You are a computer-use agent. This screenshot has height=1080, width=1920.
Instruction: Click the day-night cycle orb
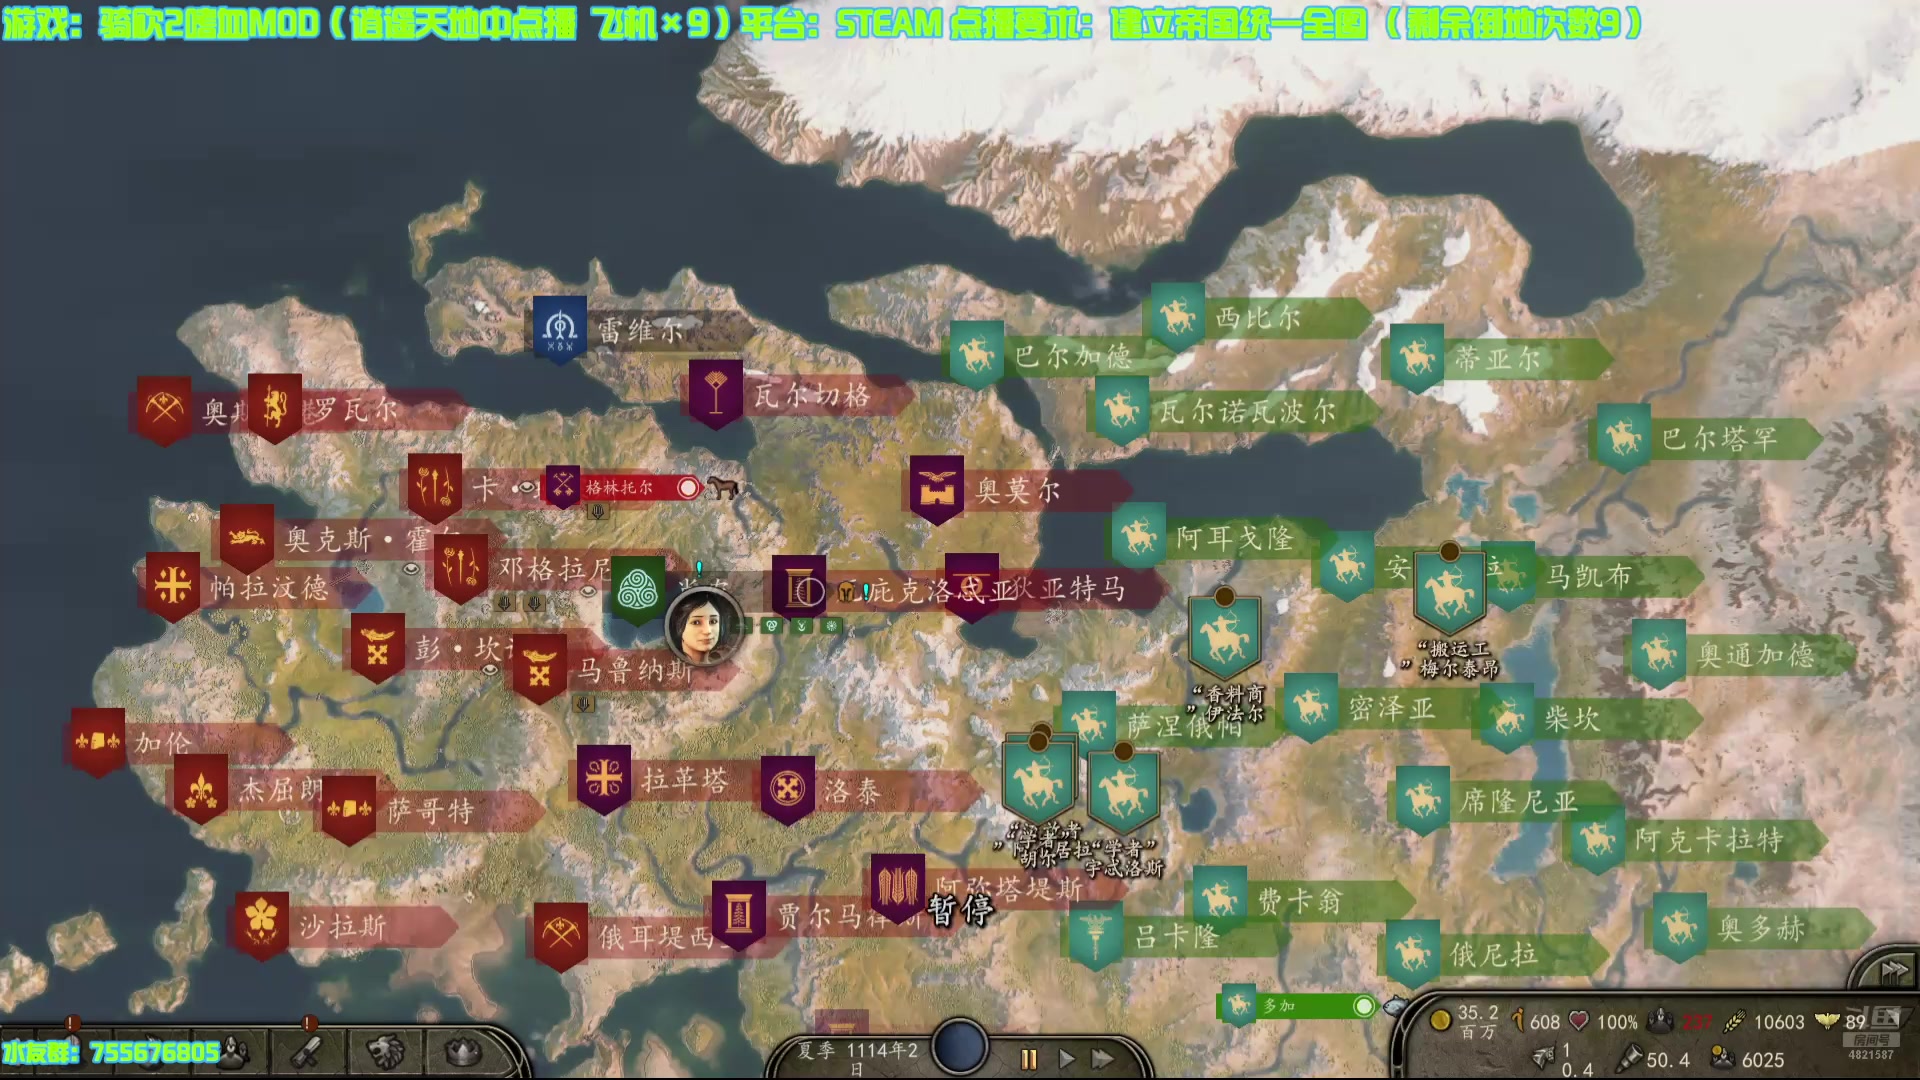pos(960,1048)
